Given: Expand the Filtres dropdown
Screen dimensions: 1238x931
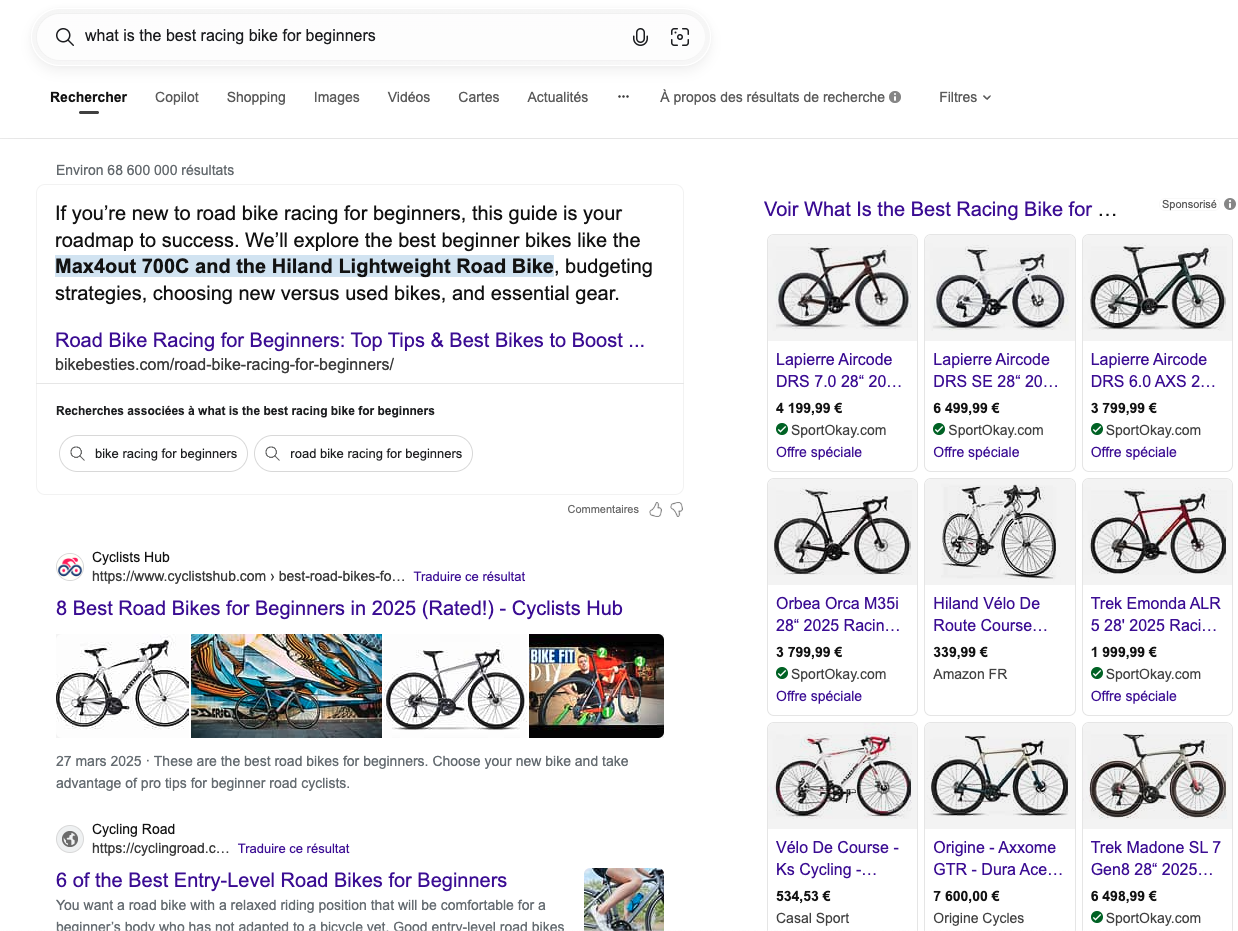Looking at the screenshot, I should pos(965,97).
